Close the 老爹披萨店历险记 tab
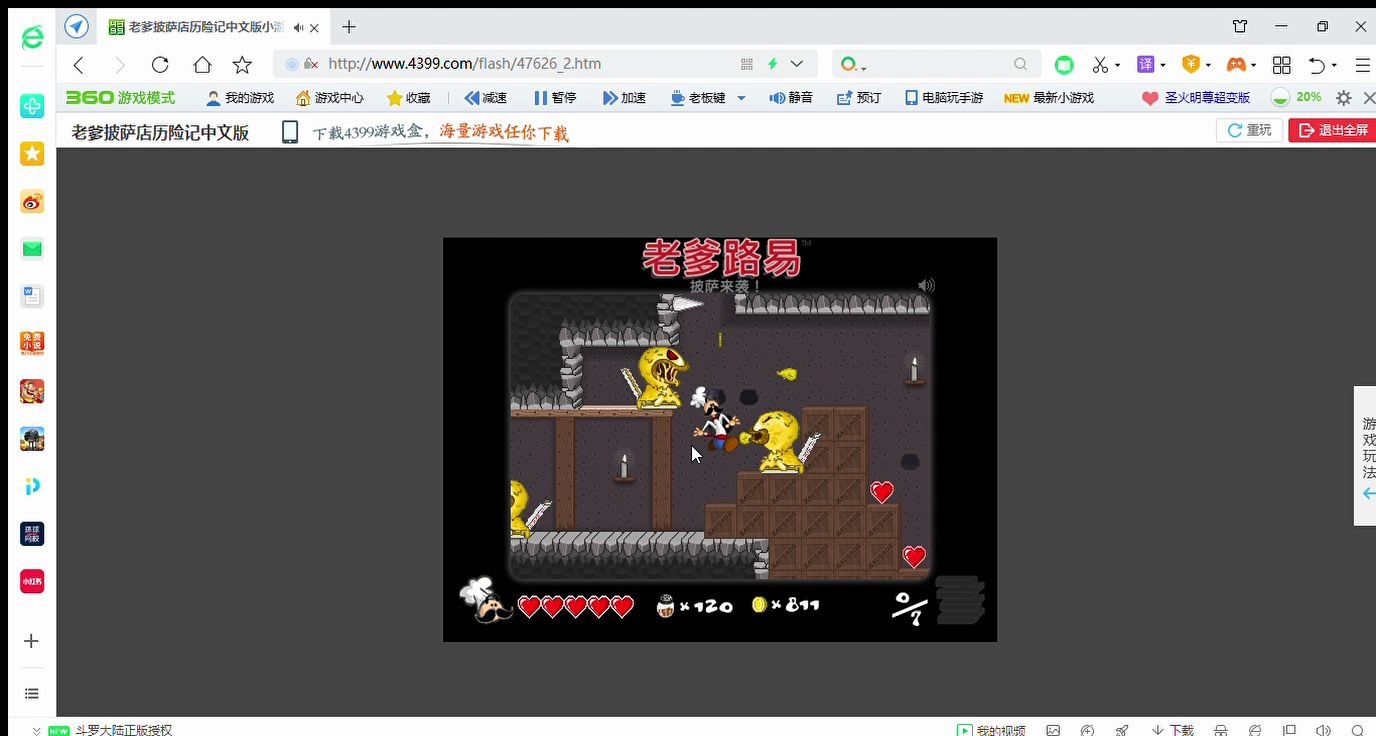 point(315,28)
